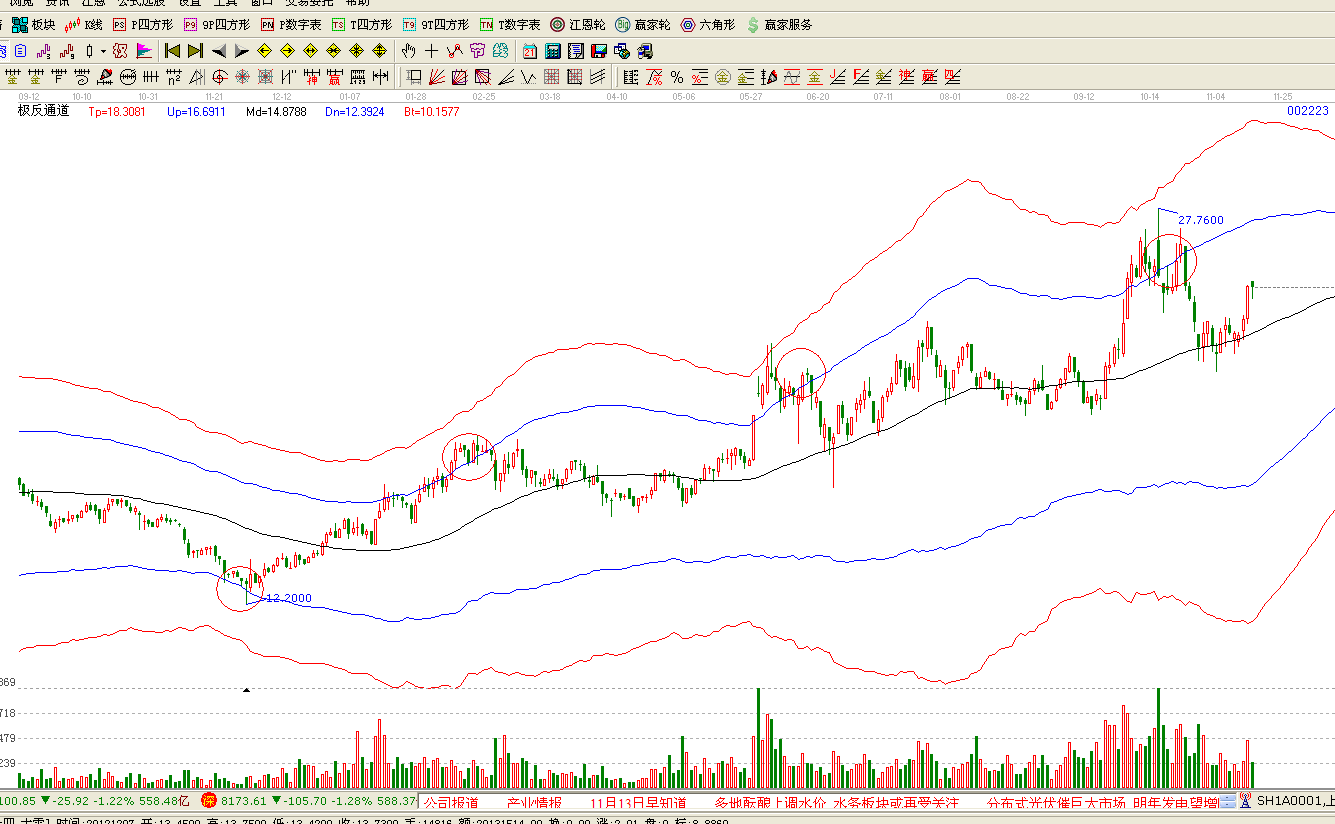
Task: Open the 产业情报 industry news link
Action: (x=534, y=802)
